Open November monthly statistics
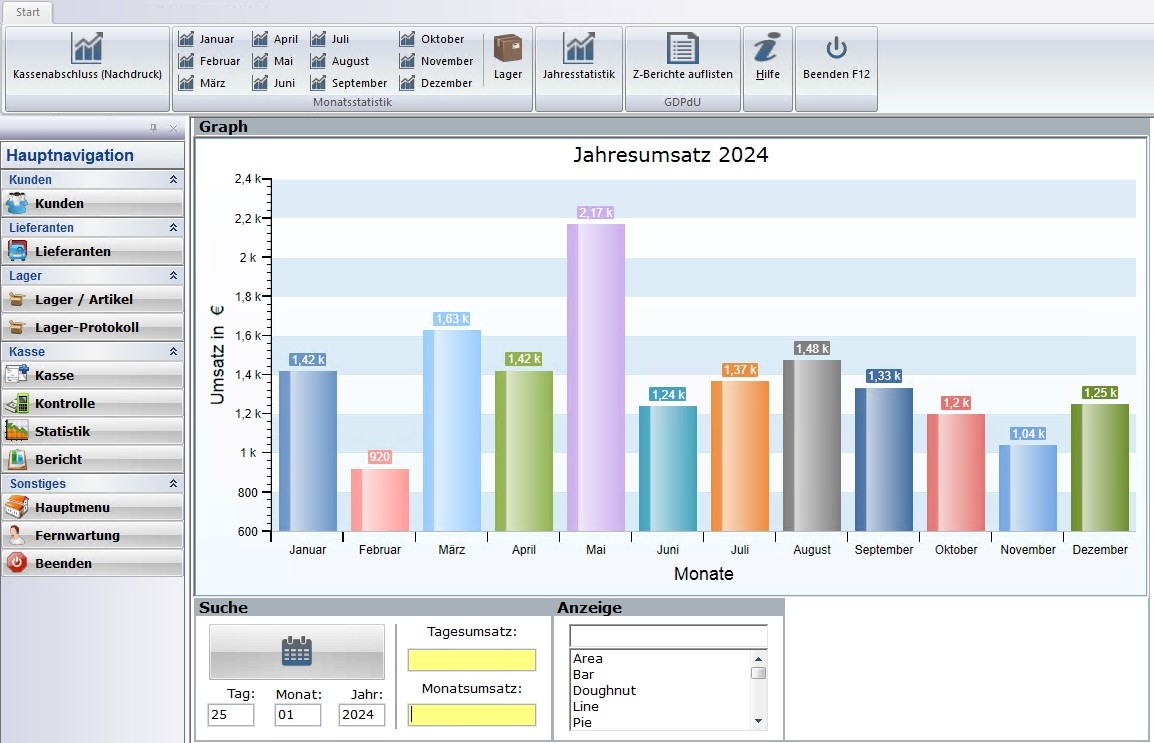The image size is (1154, 743). (x=436, y=61)
